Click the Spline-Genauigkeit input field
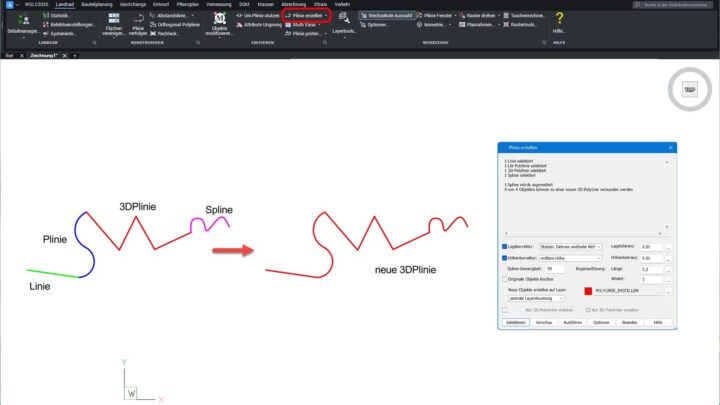 pos(555,269)
